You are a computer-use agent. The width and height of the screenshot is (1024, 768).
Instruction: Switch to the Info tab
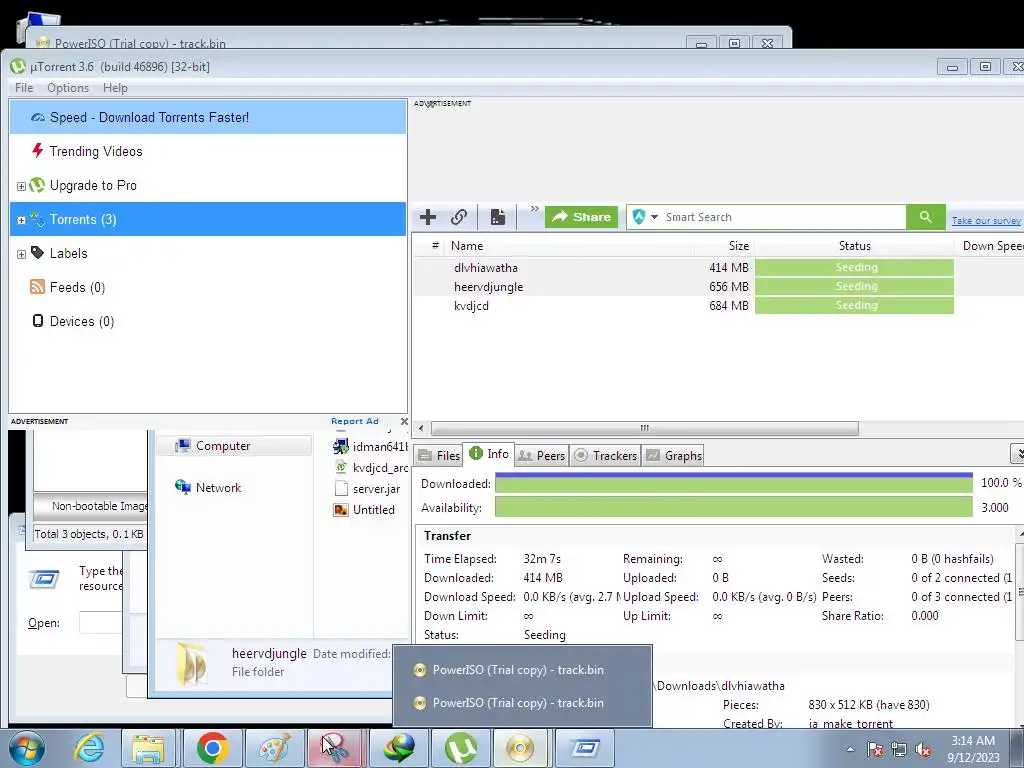[x=488, y=454]
